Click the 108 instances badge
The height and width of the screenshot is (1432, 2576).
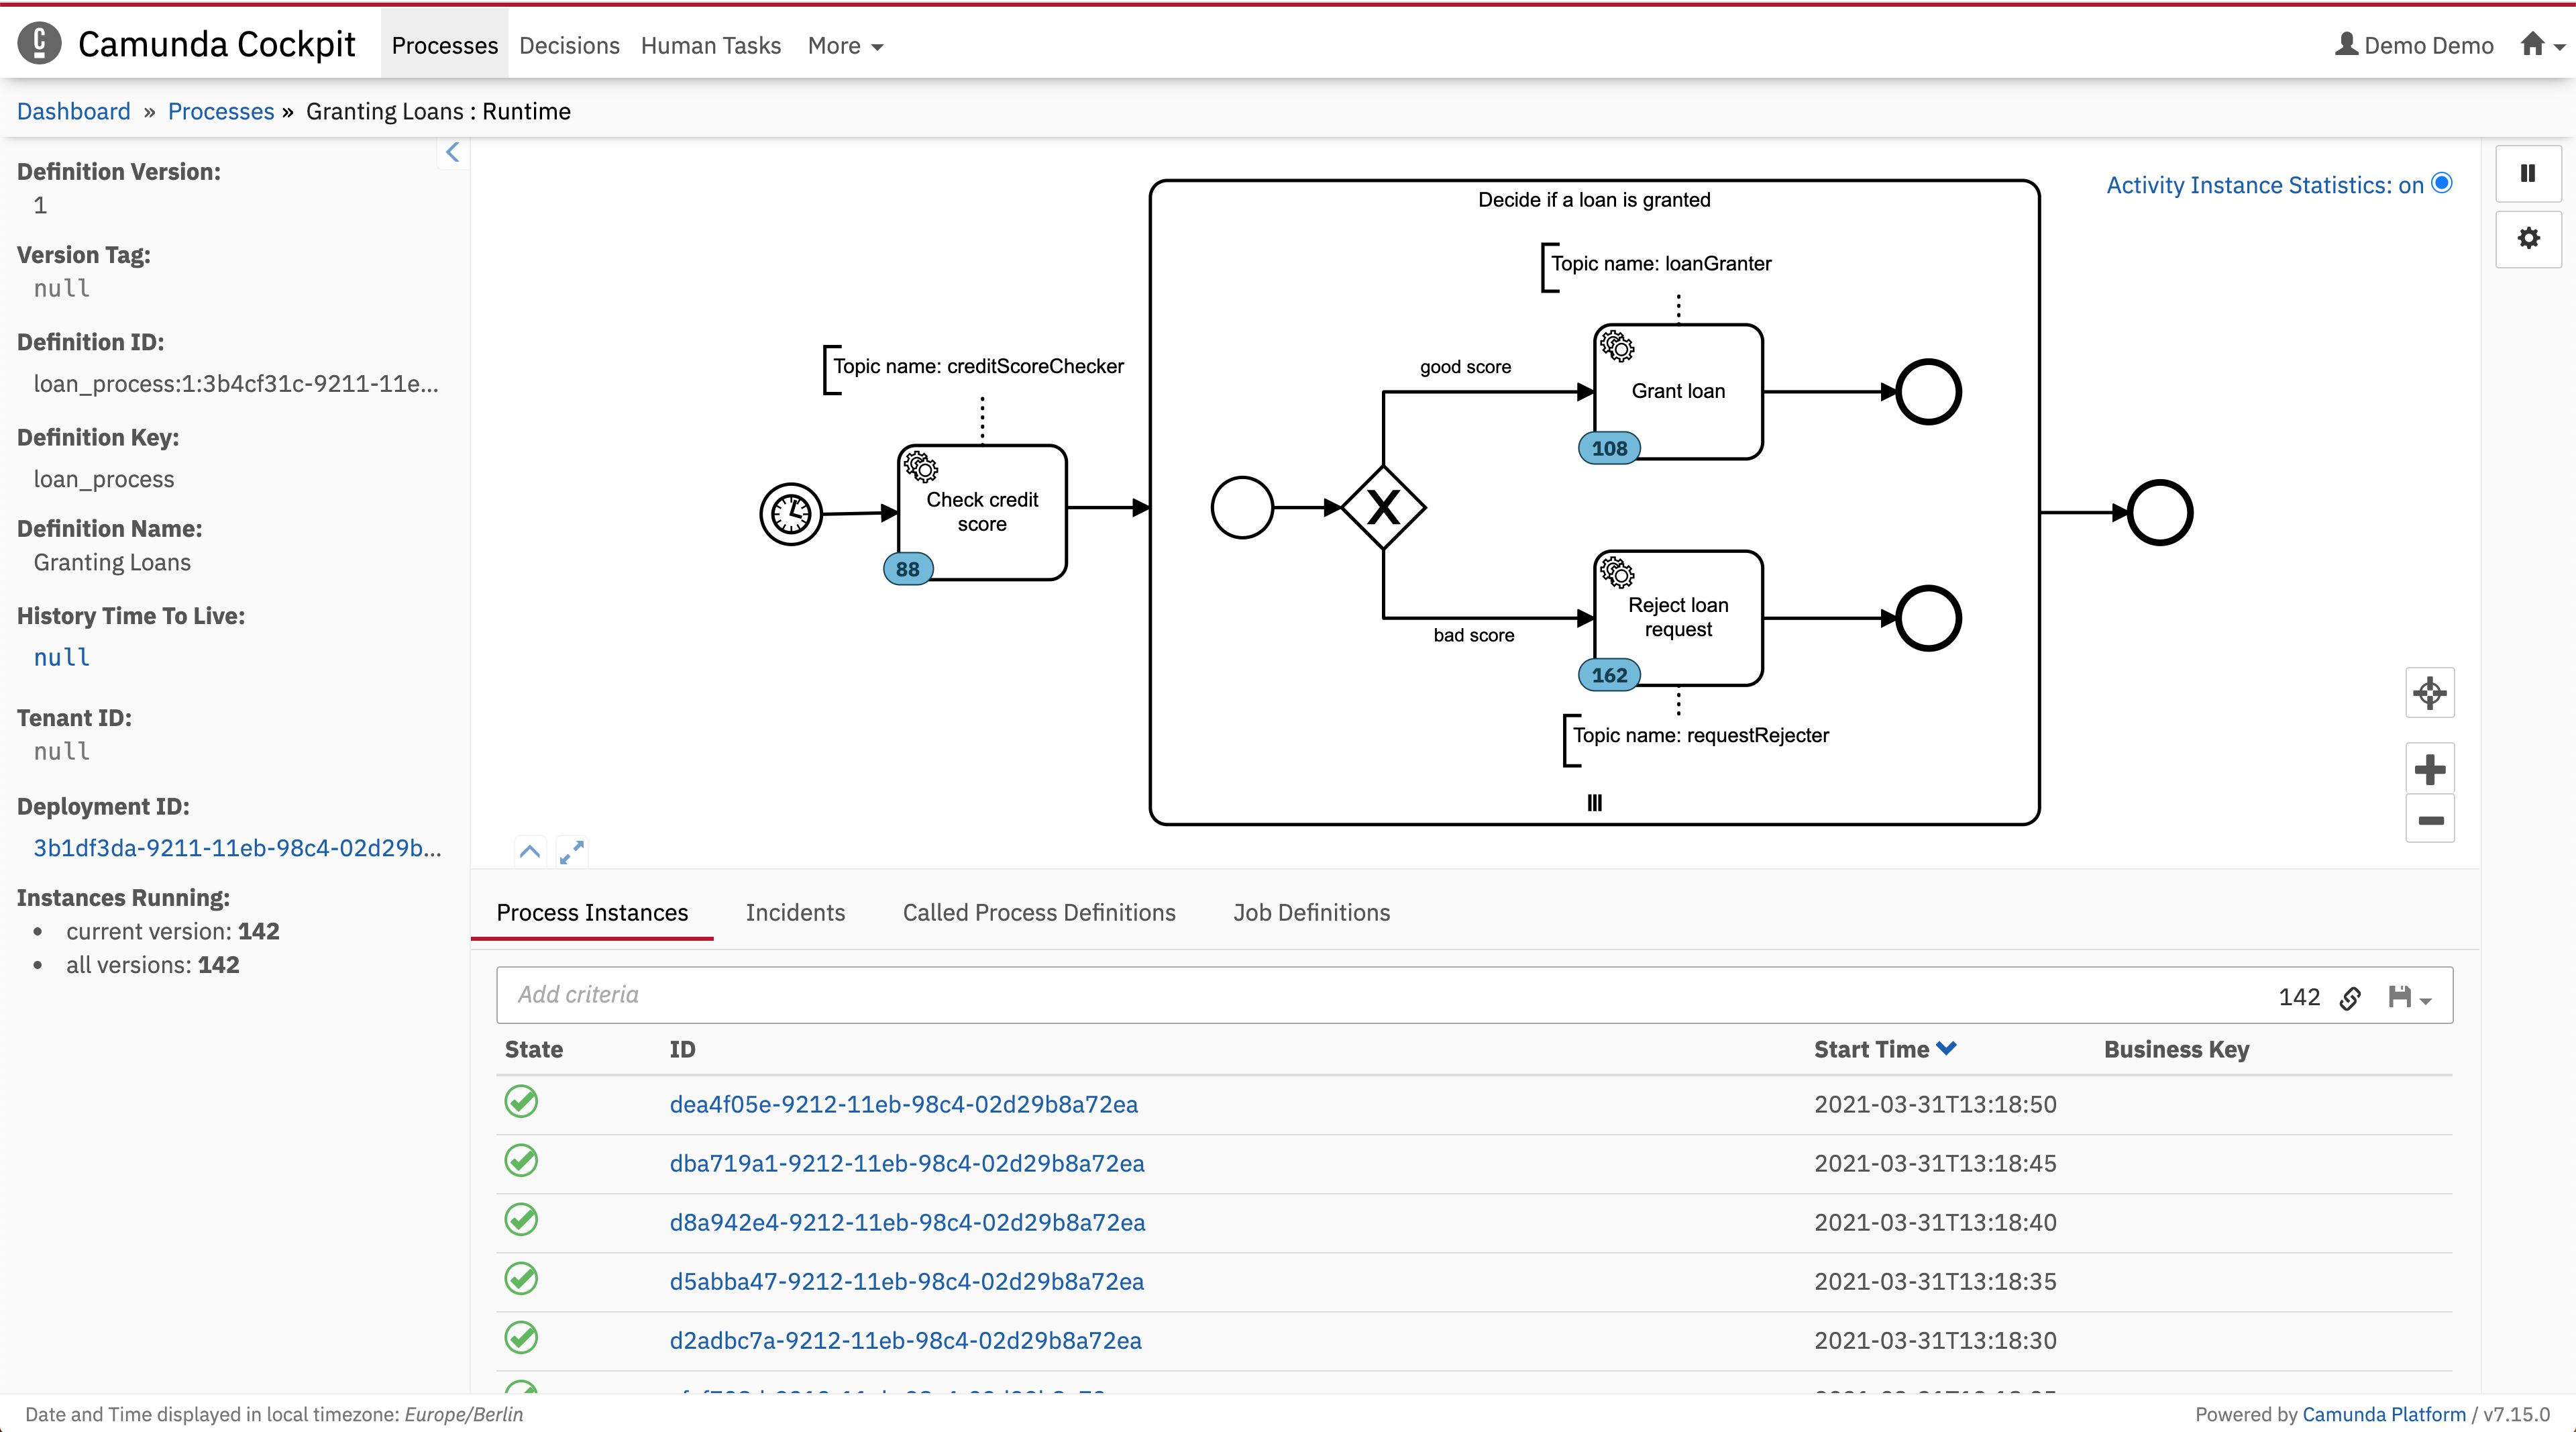[1609, 448]
